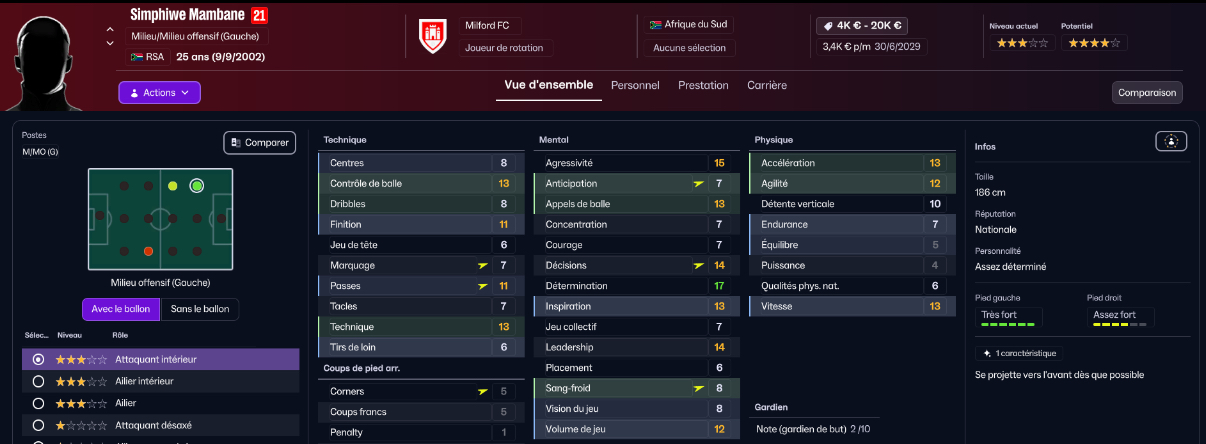
Task: Click the up chevron next to the player name
Action: click(x=110, y=29)
